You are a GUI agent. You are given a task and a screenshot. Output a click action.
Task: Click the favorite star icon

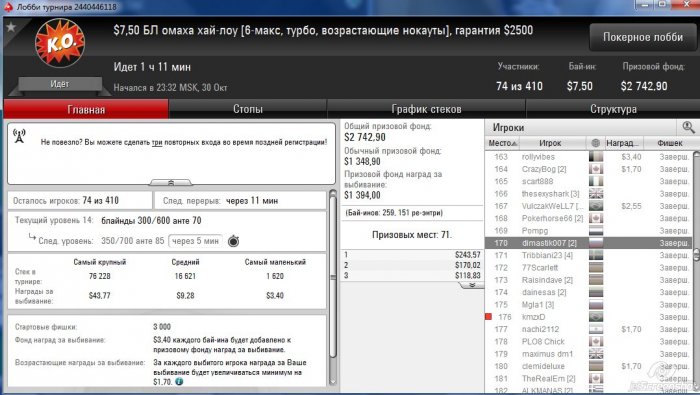click(11, 27)
